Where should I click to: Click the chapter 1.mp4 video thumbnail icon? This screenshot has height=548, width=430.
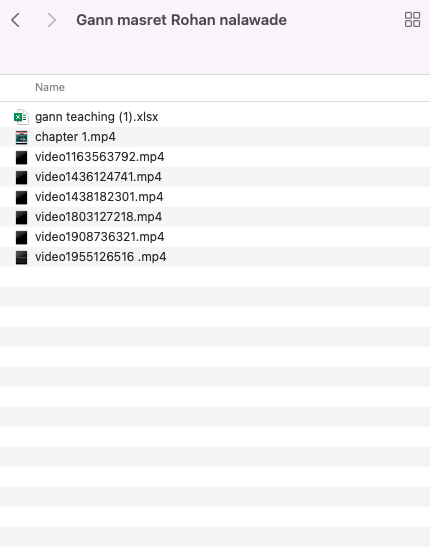[21, 137]
